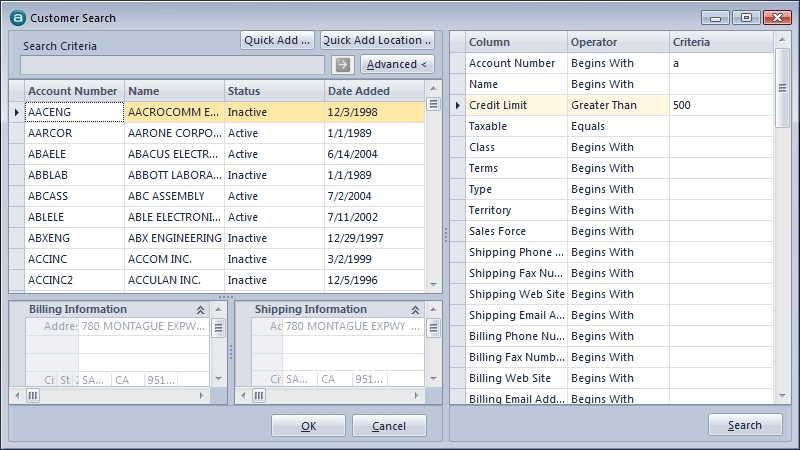The width and height of the screenshot is (800, 450).
Task: Click into the Search Criteria input field
Action: 172,65
